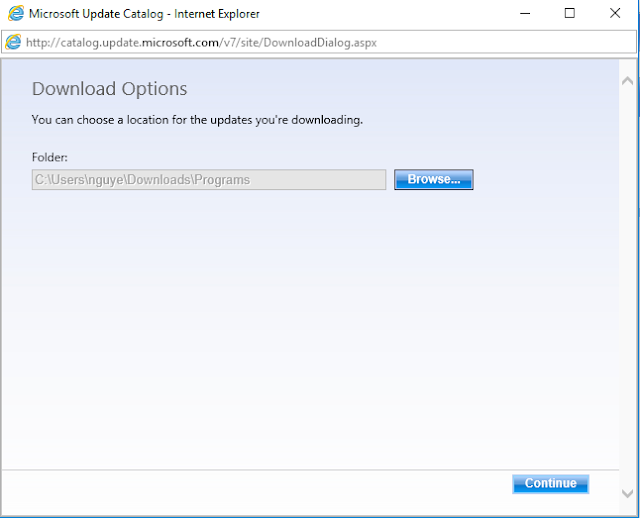The image size is (640, 518).
Task: Click the page icon beside the URL
Action: tap(13, 42)
